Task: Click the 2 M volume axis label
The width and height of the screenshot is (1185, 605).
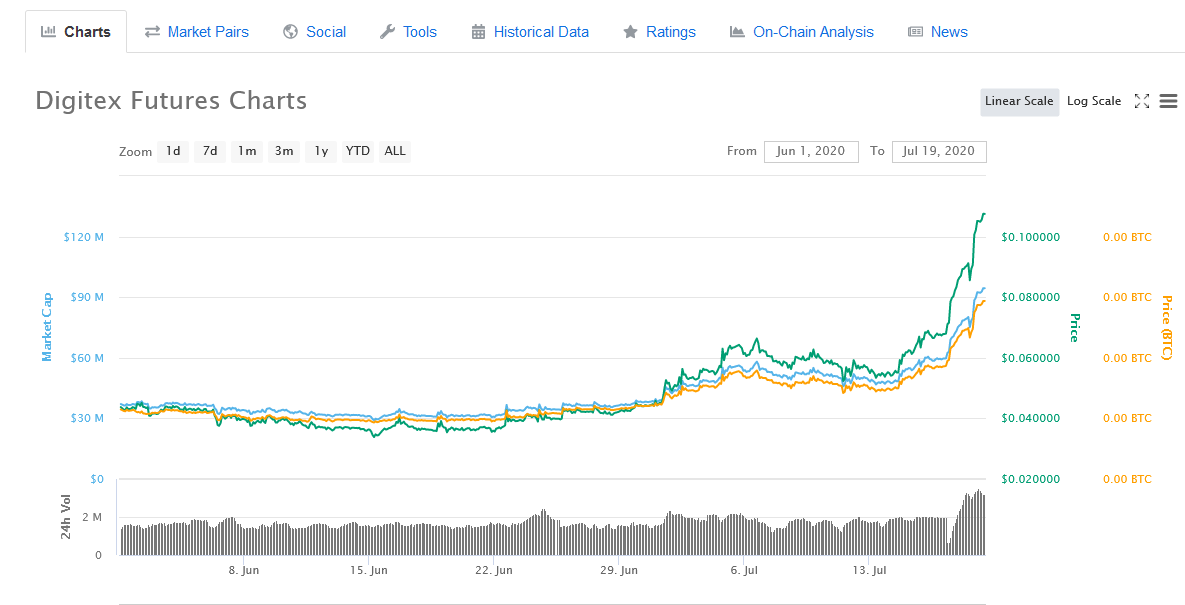Action: pos(91,517)
